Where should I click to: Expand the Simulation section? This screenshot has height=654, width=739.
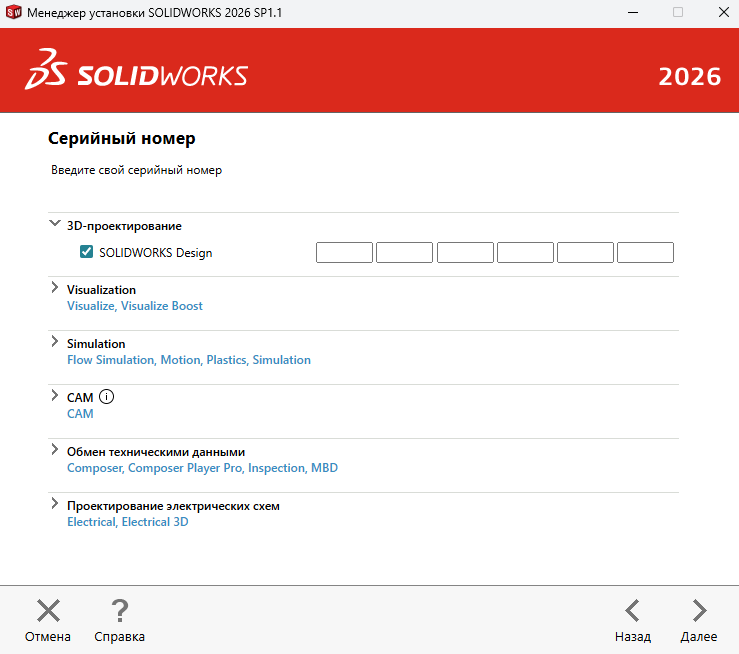[55, 343]
